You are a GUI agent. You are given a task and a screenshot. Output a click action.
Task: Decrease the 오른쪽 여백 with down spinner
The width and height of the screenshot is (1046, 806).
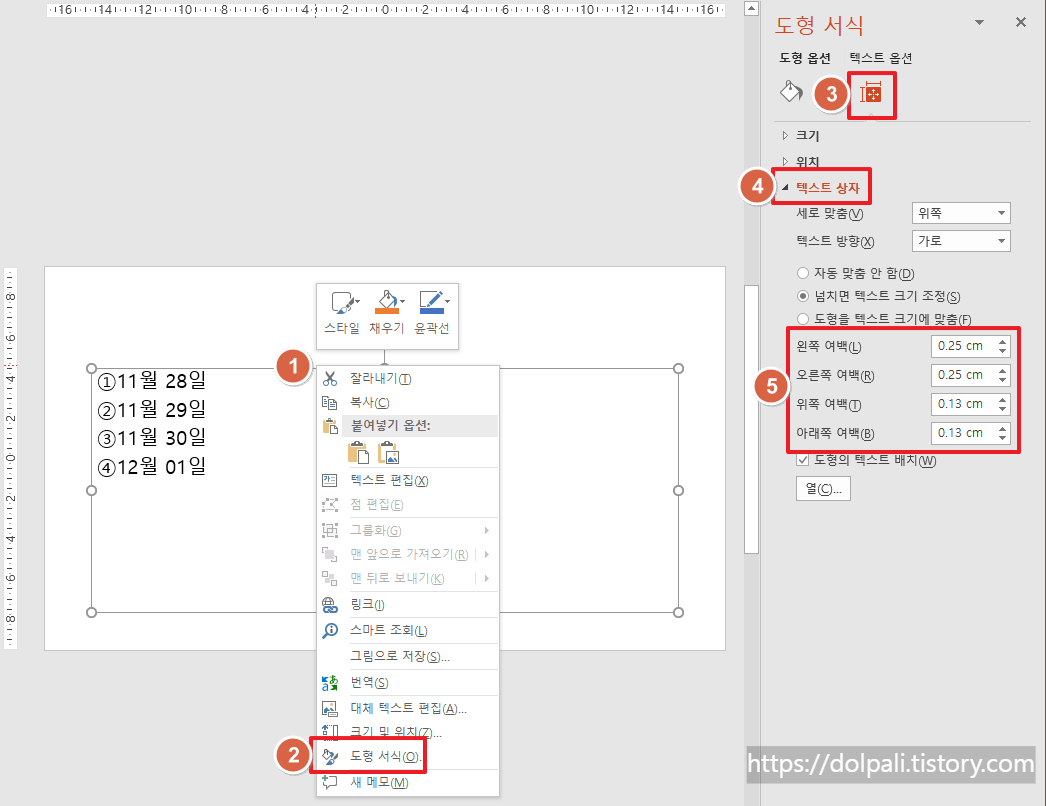click(x=1003, y=380)
